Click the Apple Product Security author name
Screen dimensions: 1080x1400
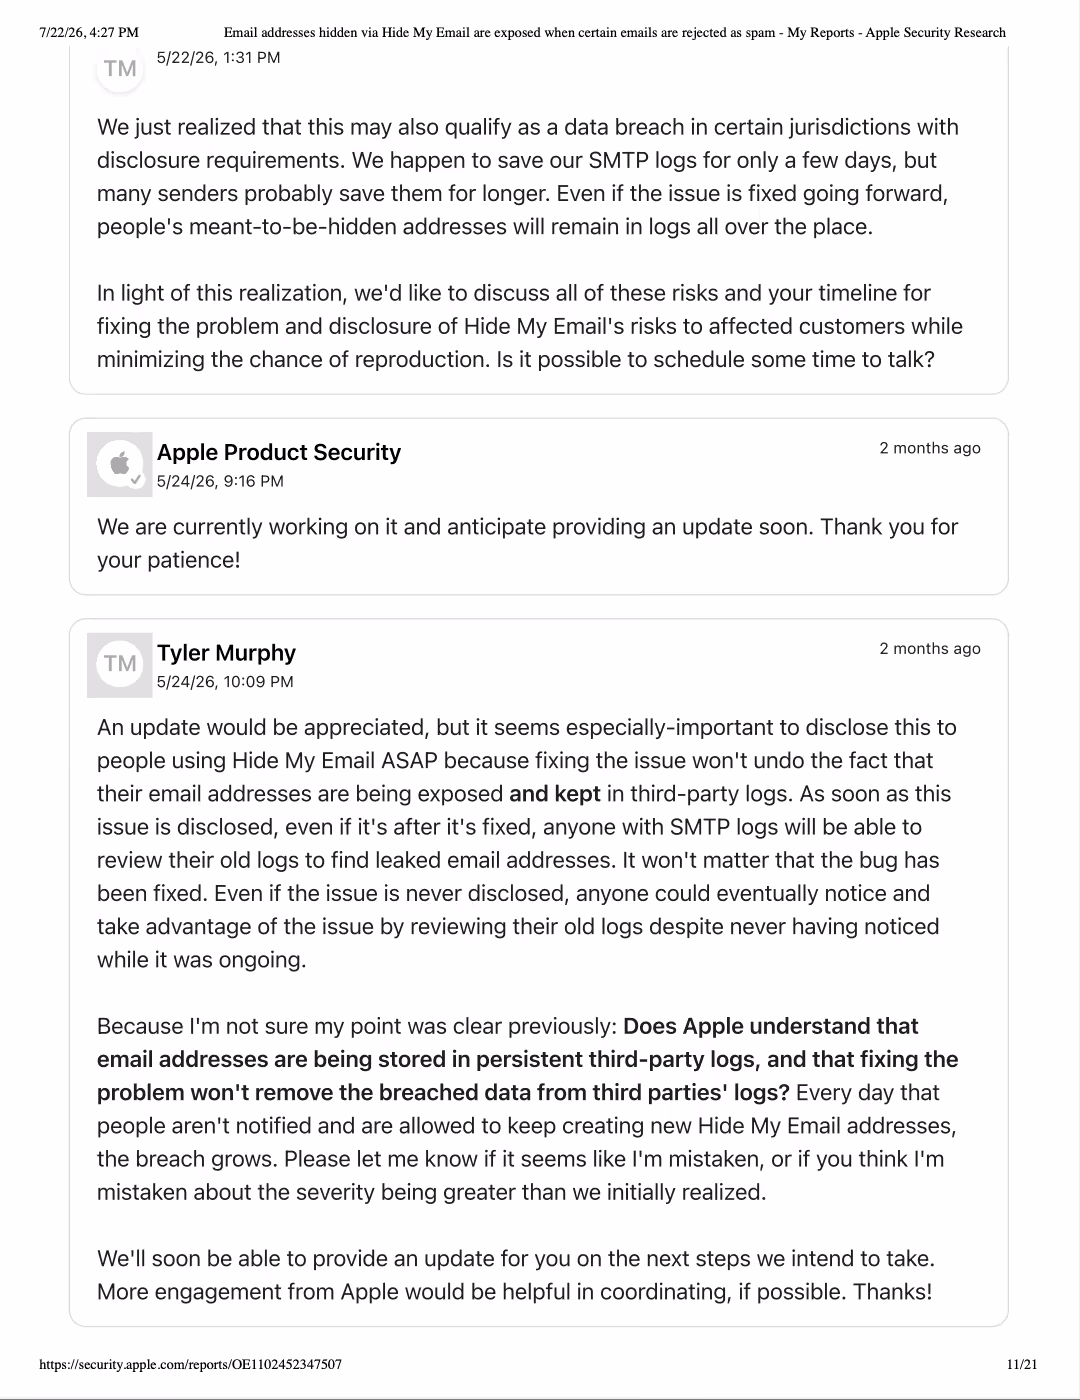tap(278, 452)
